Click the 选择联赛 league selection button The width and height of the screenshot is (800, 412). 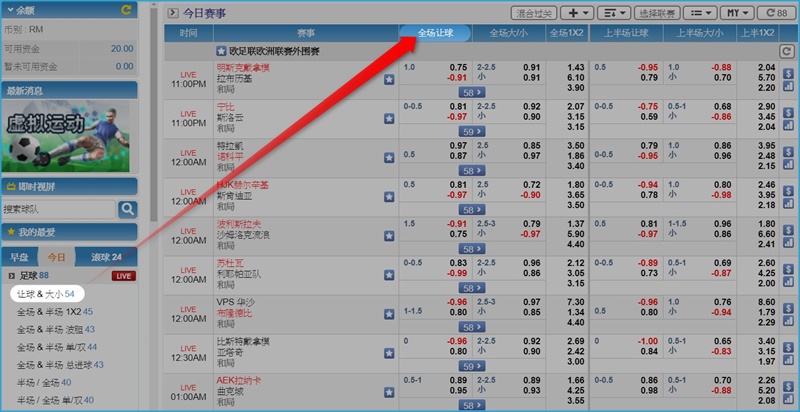click(657, 13)
